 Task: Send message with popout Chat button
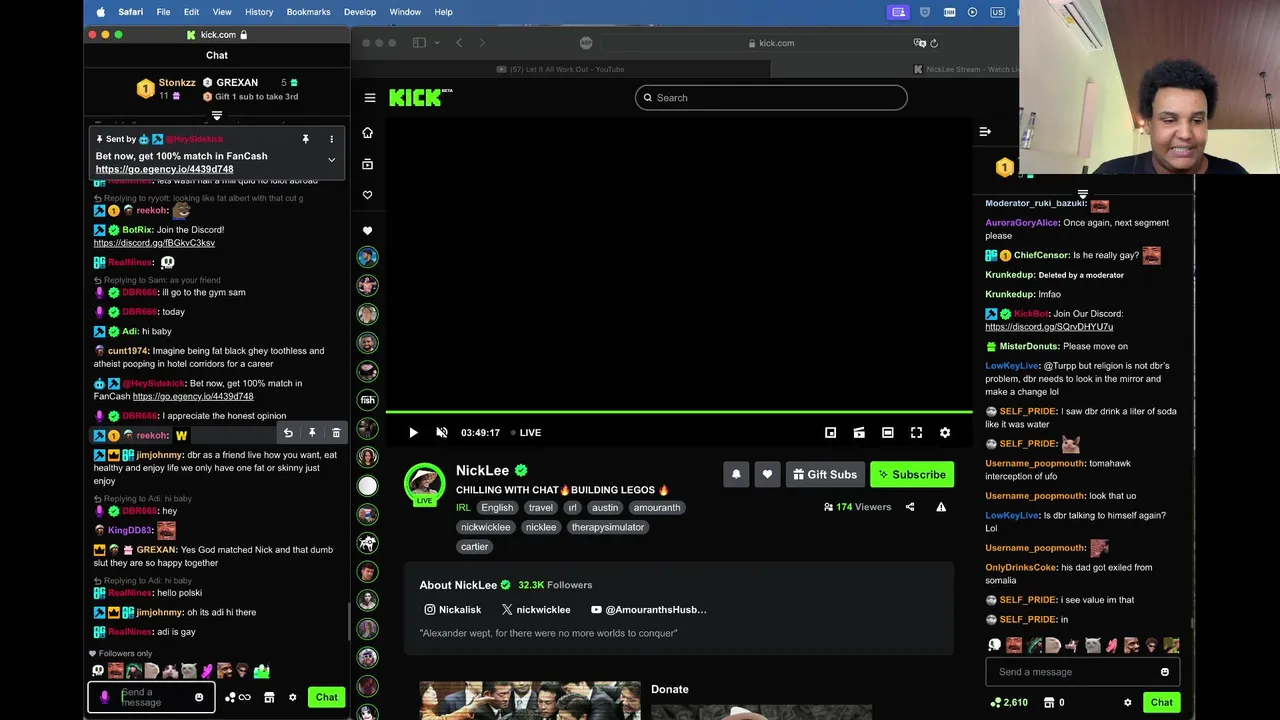click(x=327, y=697)
